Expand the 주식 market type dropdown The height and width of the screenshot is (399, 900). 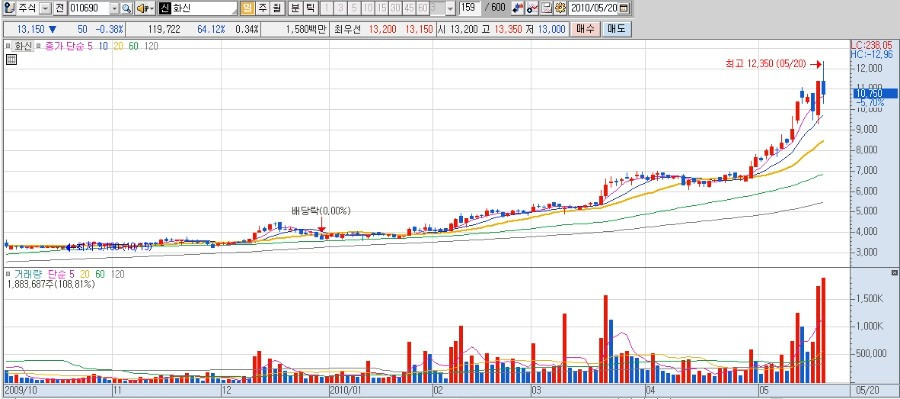pos(45,8)
